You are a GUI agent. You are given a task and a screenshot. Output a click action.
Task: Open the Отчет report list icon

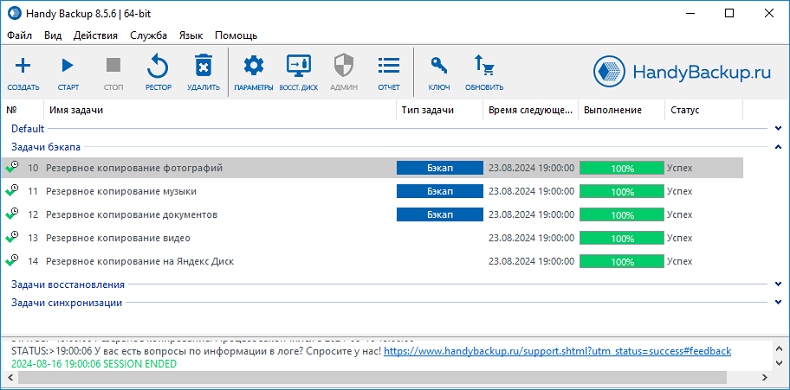[388, 66]
